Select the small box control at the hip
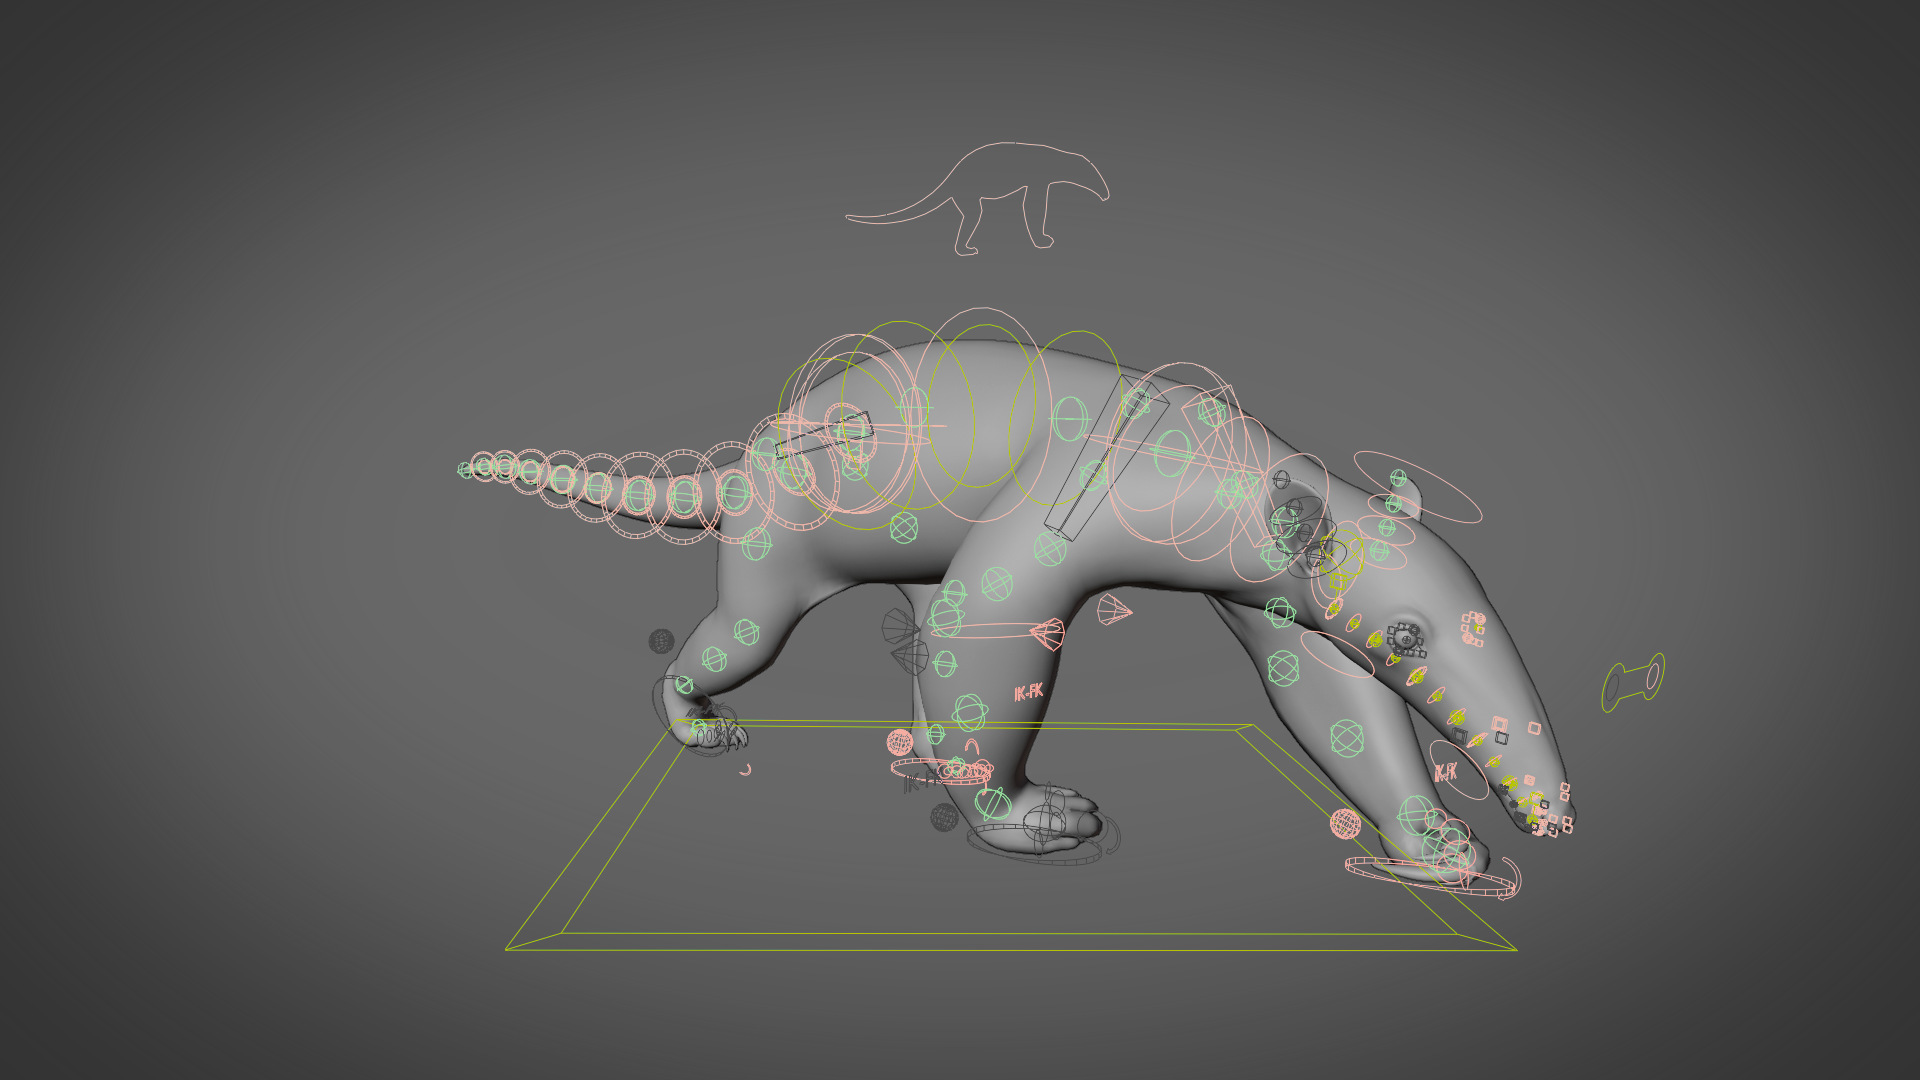This screenshot has width=1920, height=1080. [823, 437]
